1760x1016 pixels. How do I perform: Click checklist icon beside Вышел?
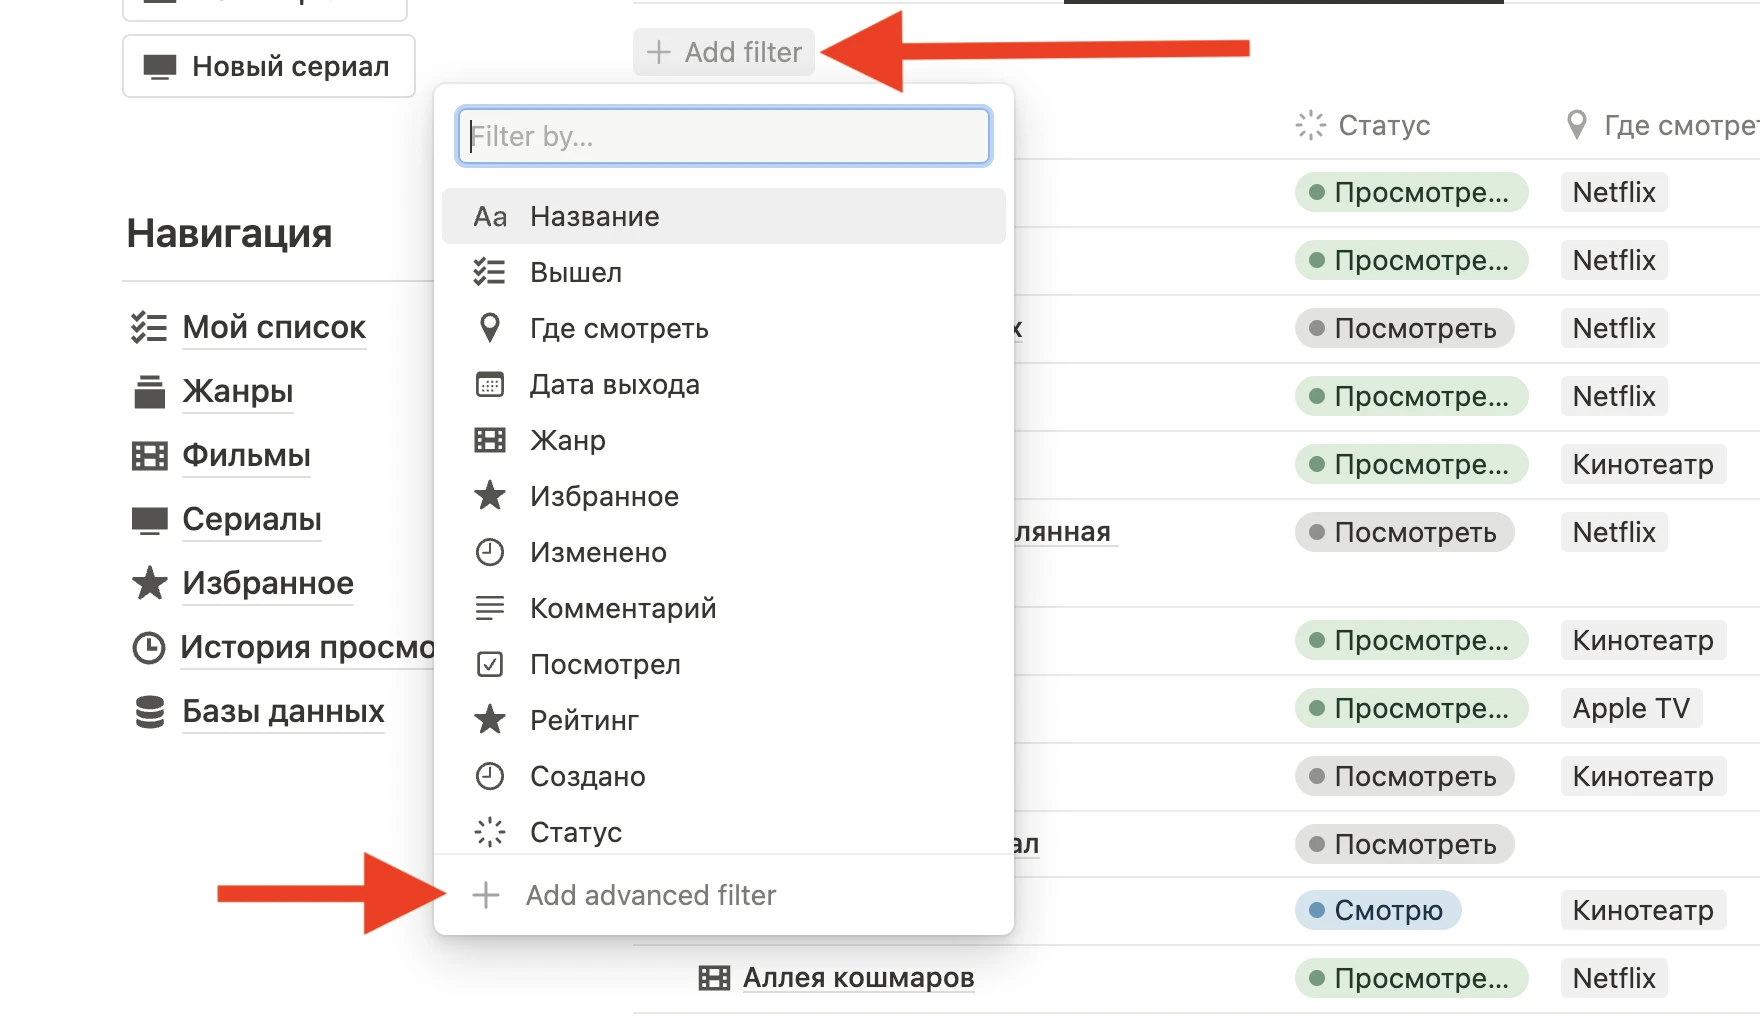[x=489, y=272]
